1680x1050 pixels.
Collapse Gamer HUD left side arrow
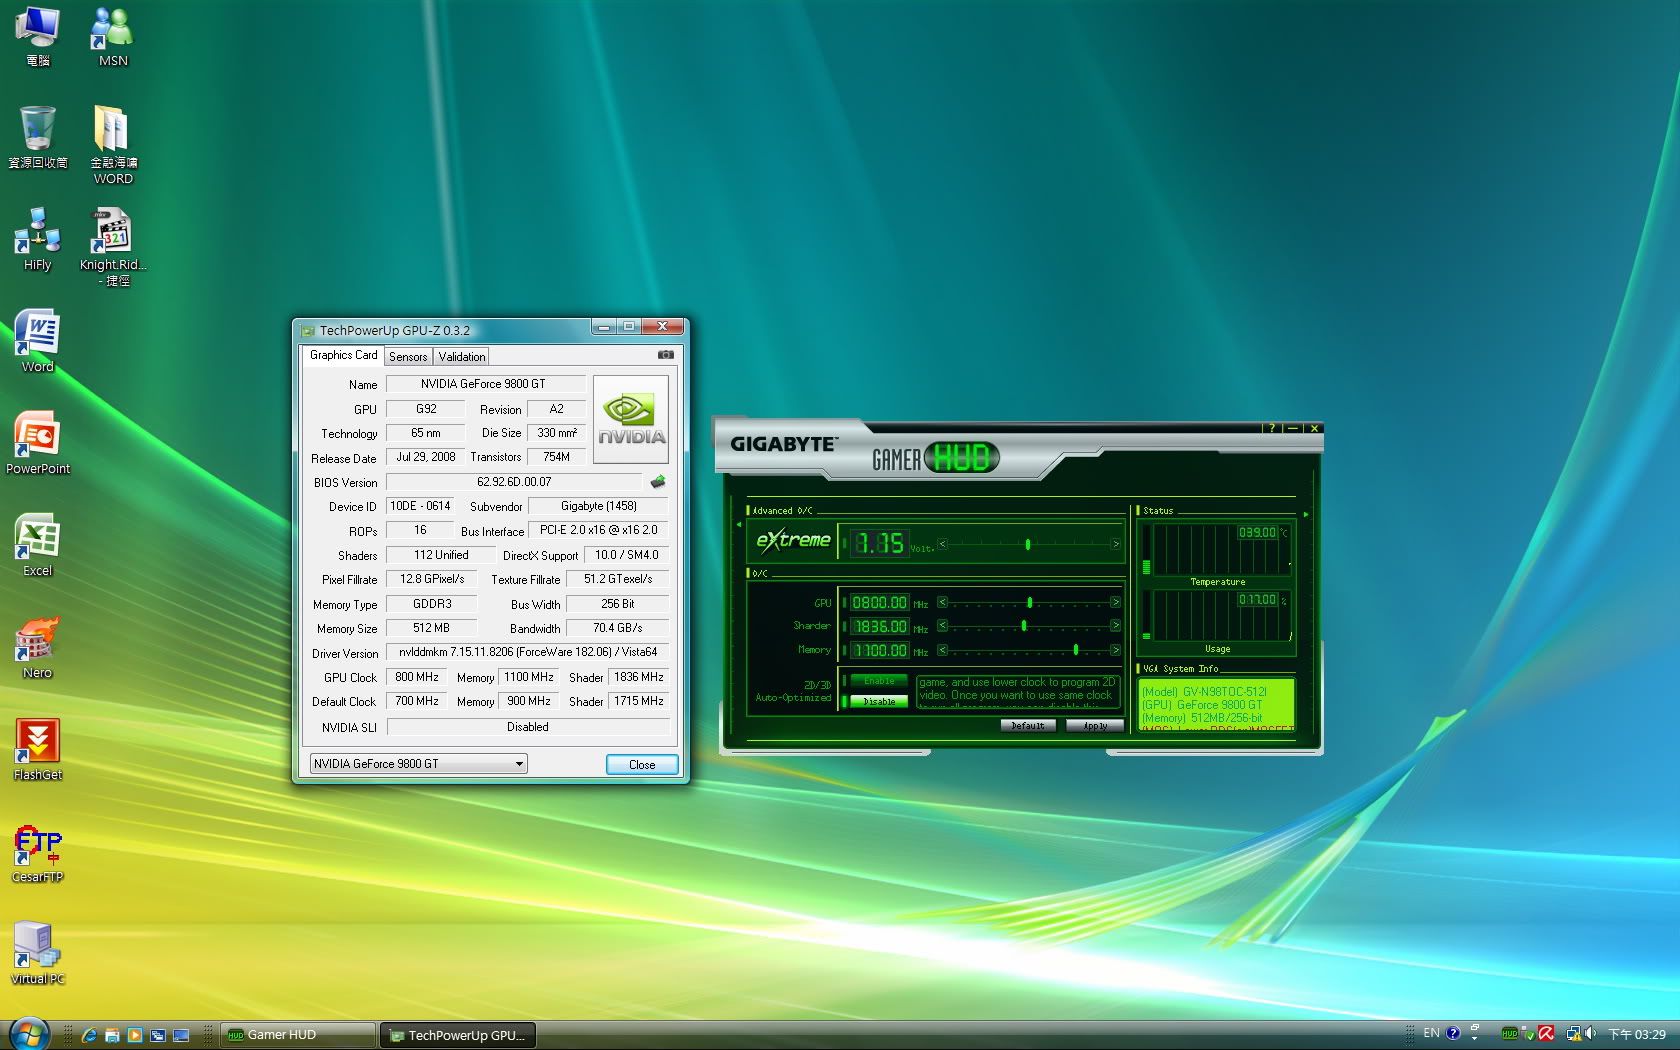pyautogui.click(x=739, y=524)
